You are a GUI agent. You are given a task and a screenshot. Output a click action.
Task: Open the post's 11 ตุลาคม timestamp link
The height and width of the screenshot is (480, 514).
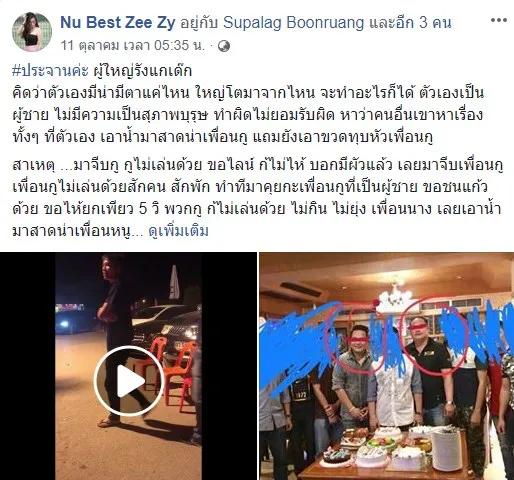[x=132, y=45]
